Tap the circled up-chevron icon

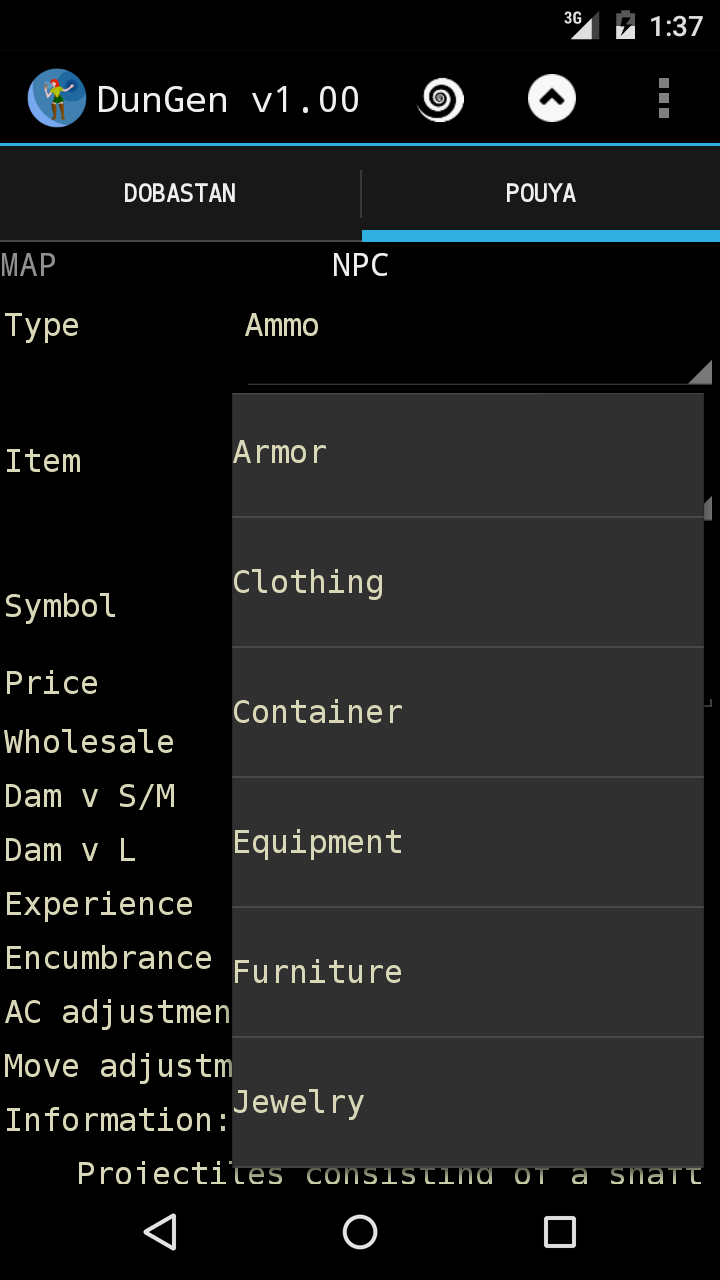coord(552,99)
